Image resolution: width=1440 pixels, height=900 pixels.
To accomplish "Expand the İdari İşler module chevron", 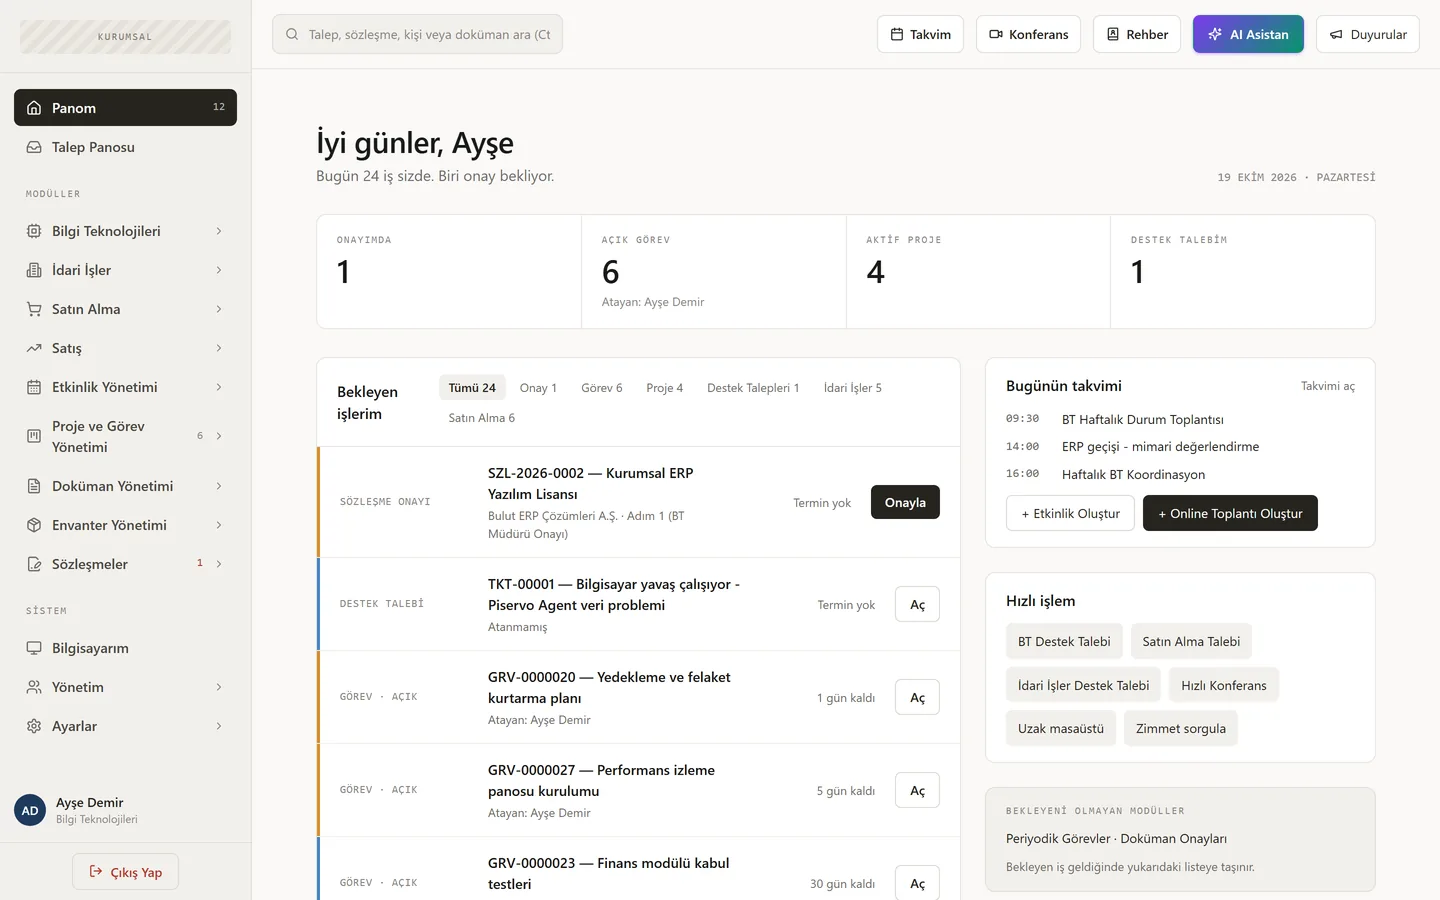I will (219, 270).
